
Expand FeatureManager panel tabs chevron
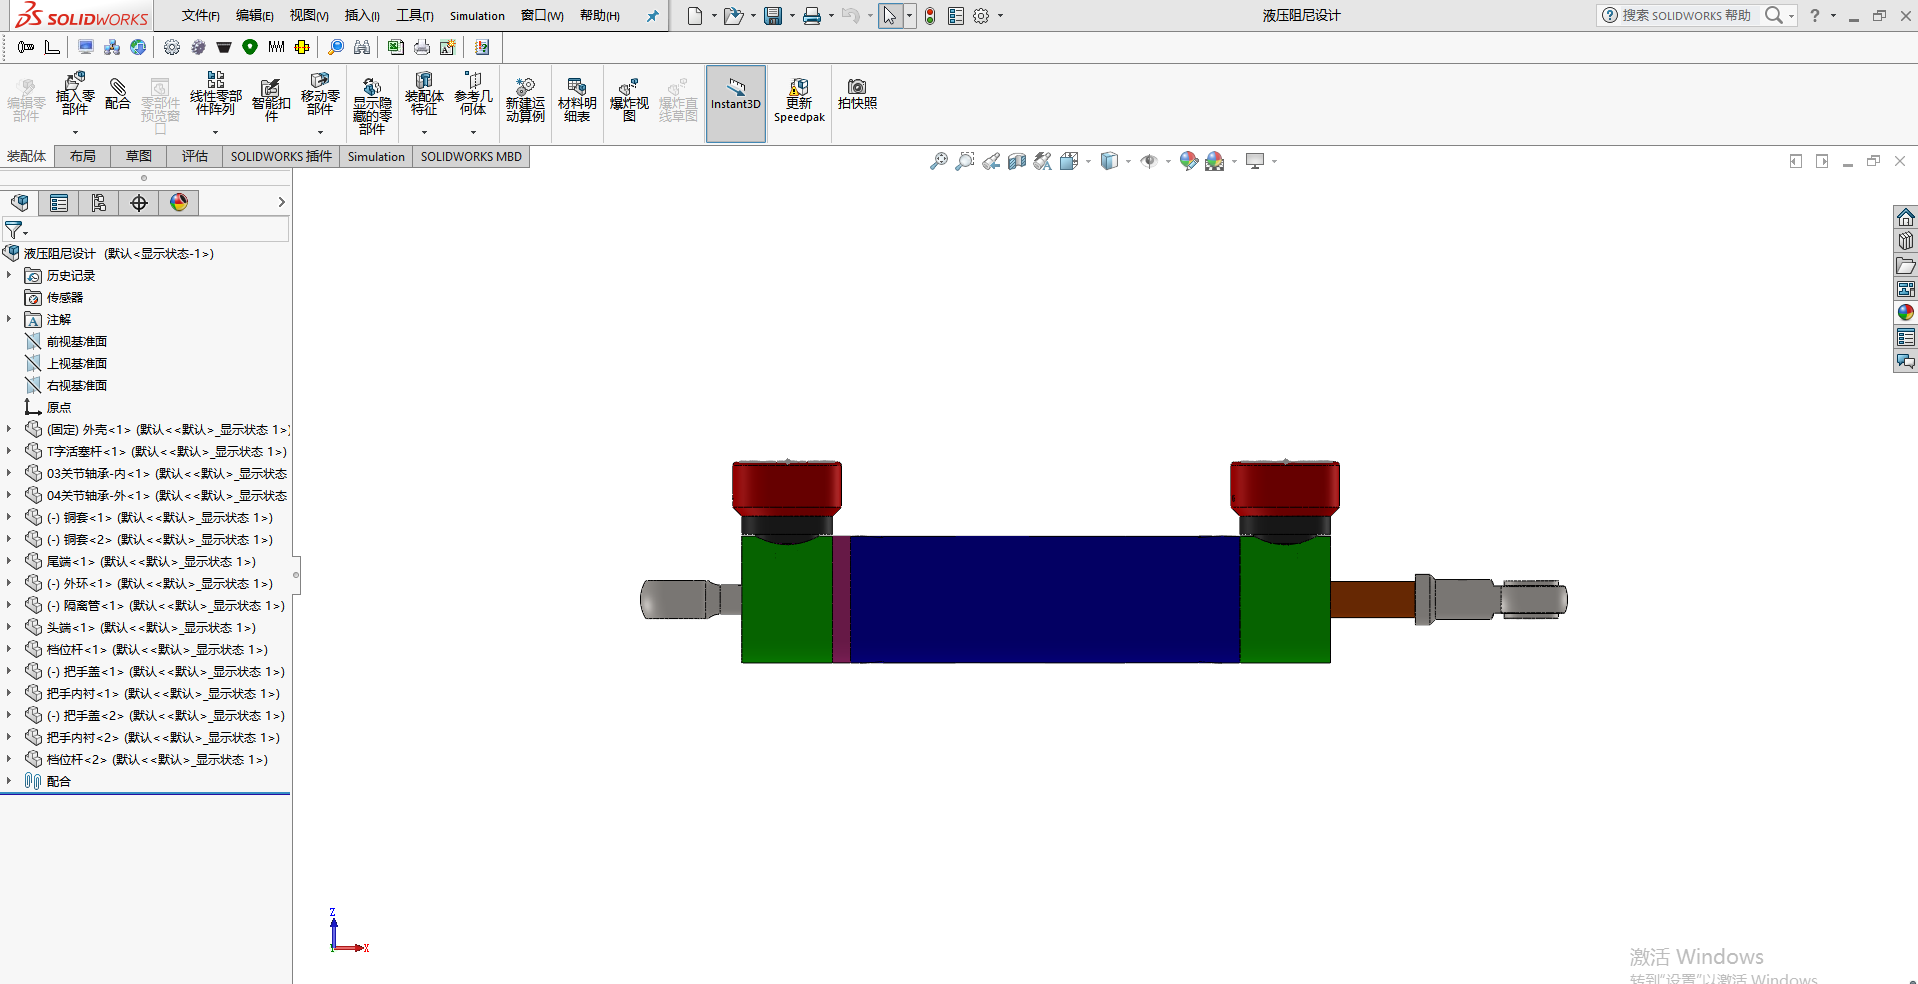281,203
